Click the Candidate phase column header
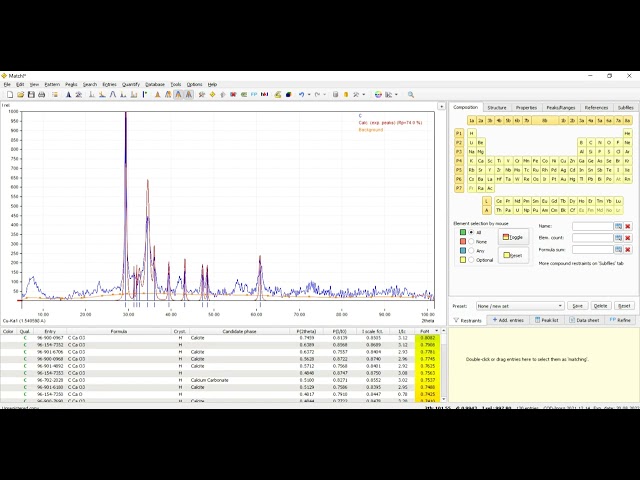 coord(239,331)
